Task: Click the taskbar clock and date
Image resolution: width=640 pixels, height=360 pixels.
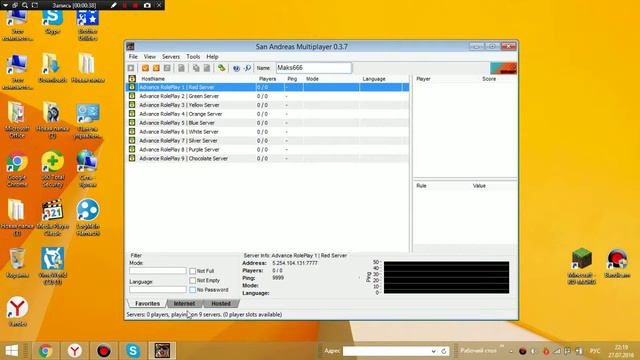Action: [x=621, y=351]
